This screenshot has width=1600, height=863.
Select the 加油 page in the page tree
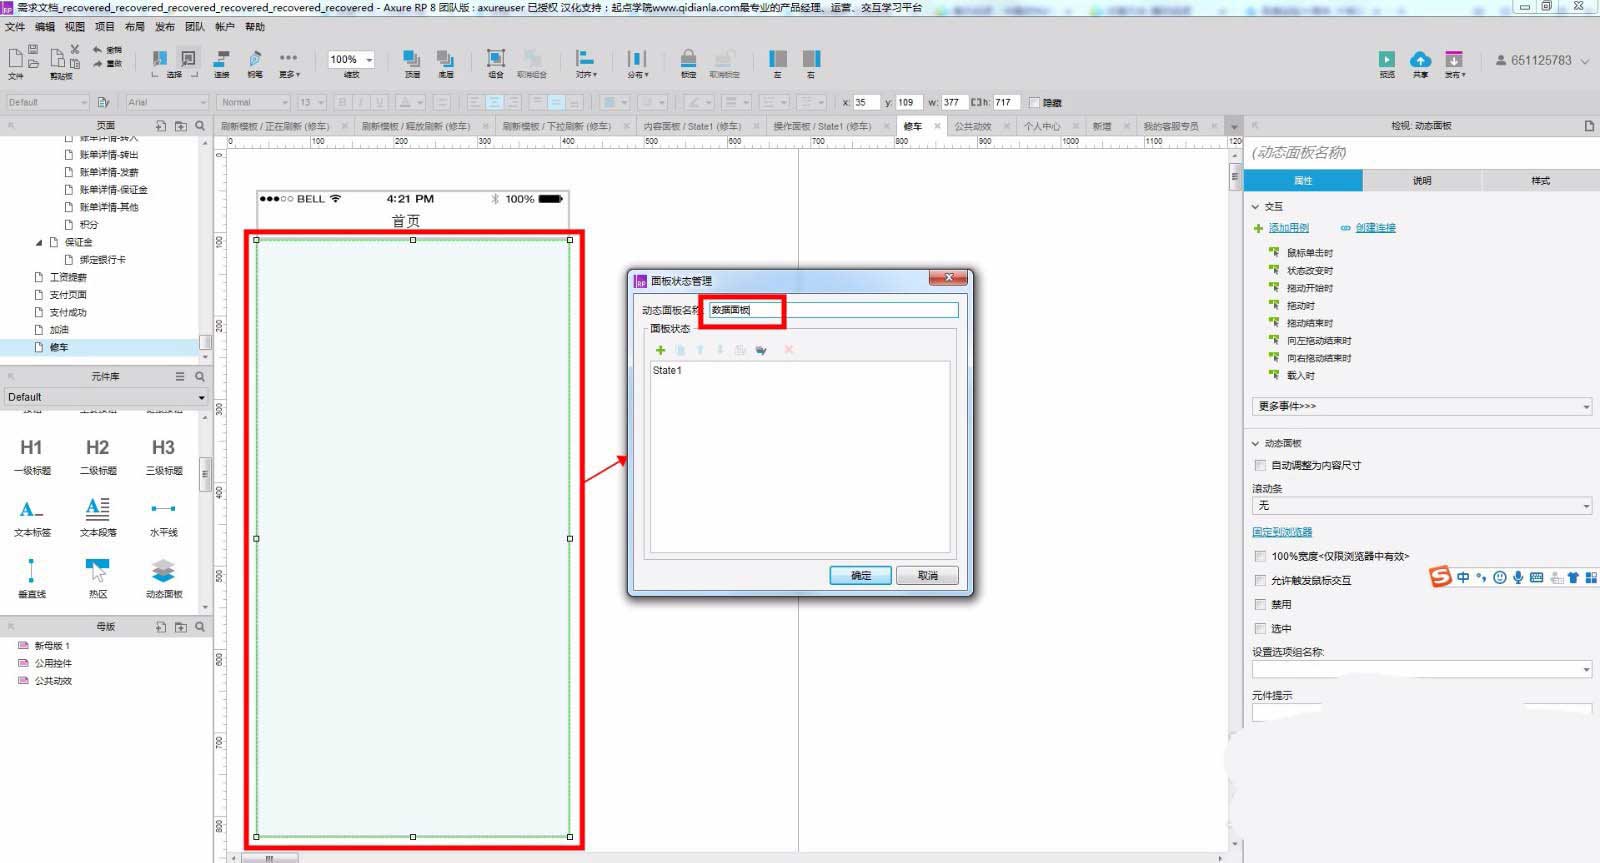(59, 330)
